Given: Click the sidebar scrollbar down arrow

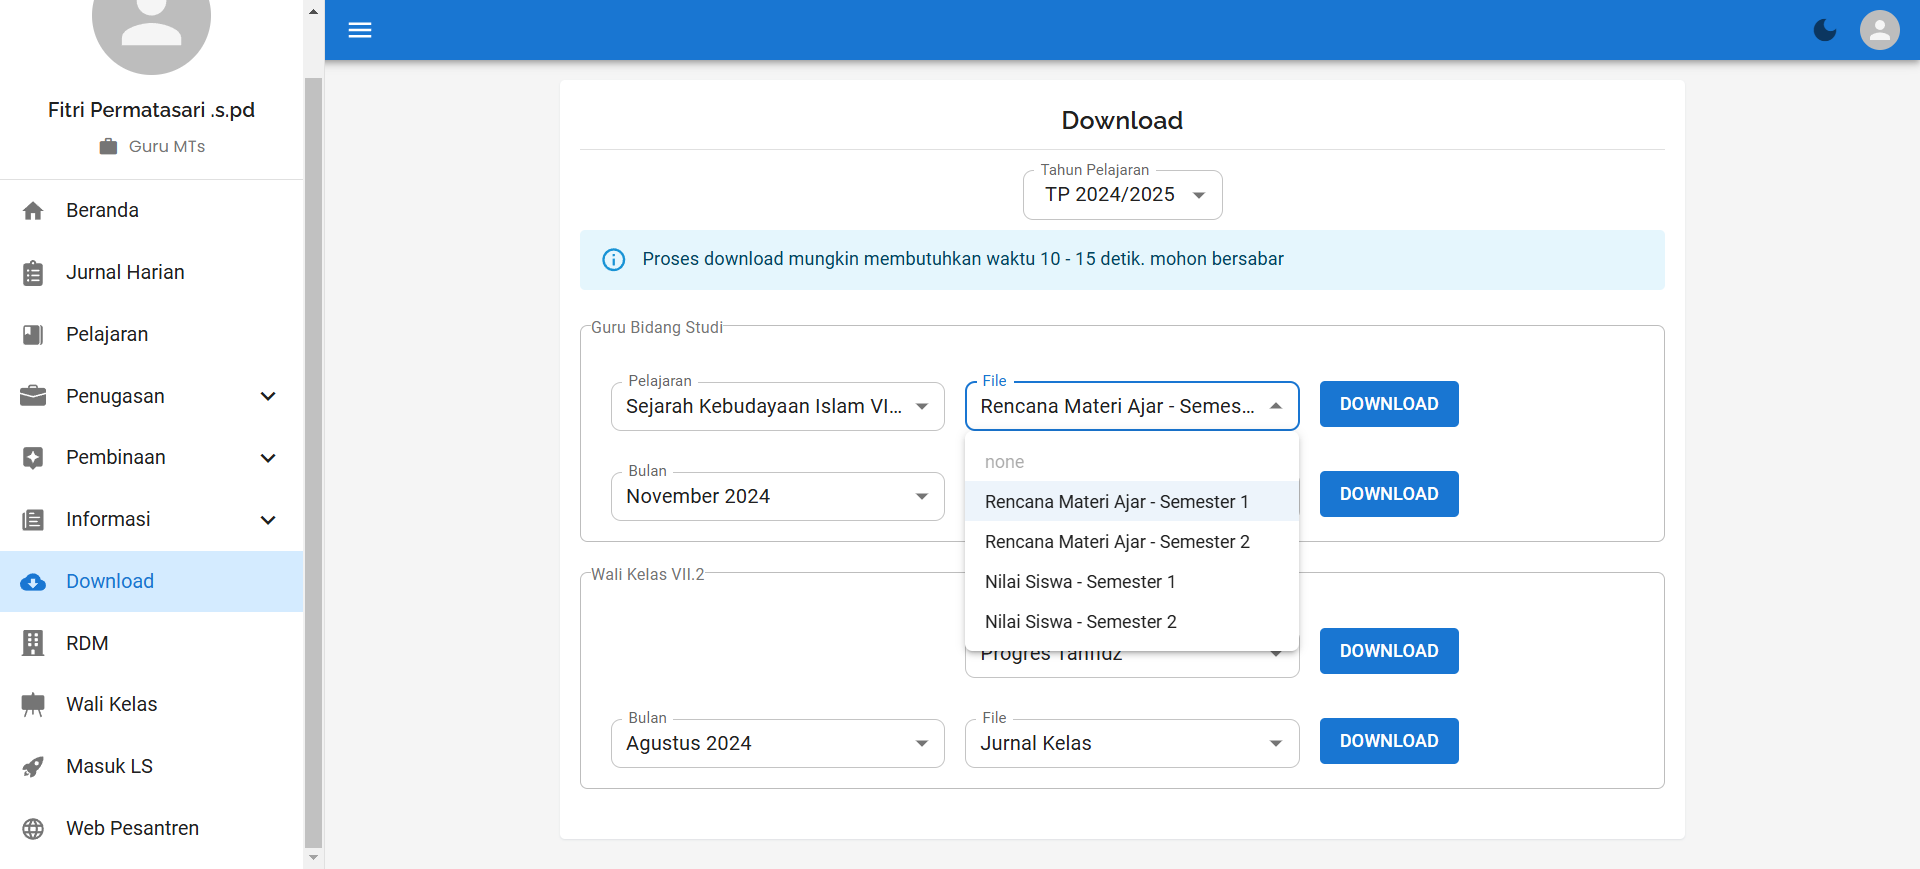Looking at the screenshot, I should [x=313, y=857].
